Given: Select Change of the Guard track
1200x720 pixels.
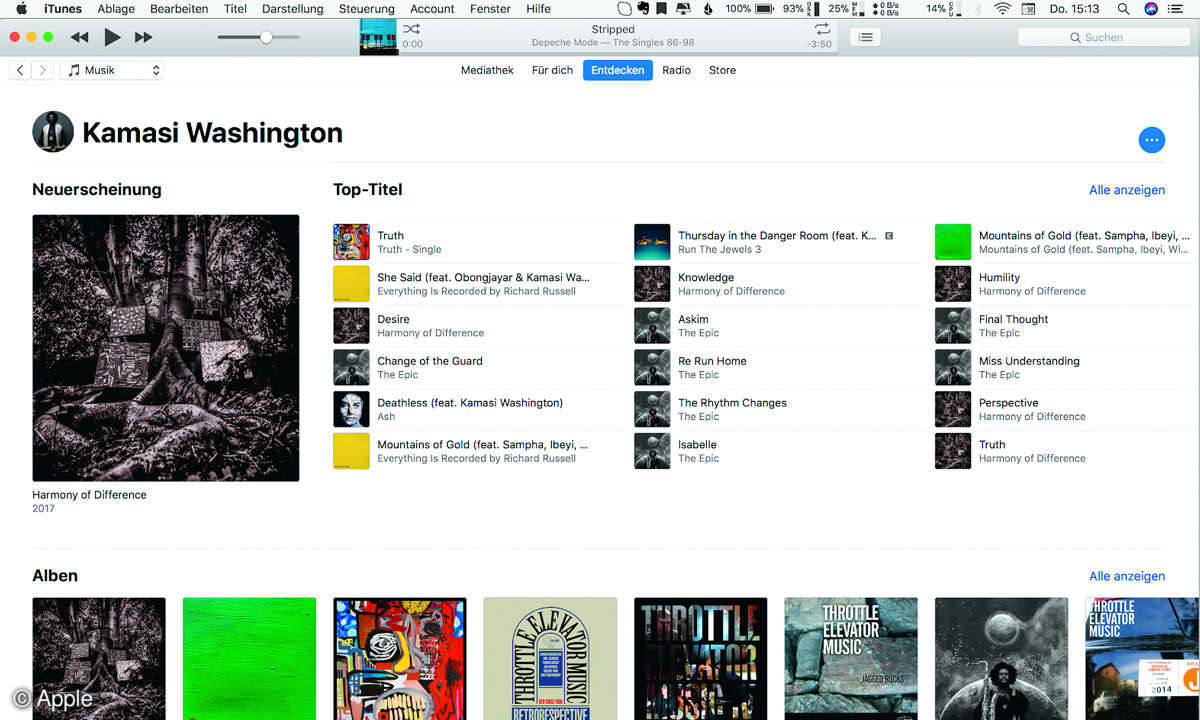Looking at the screenshot, I should coord(478,368).
